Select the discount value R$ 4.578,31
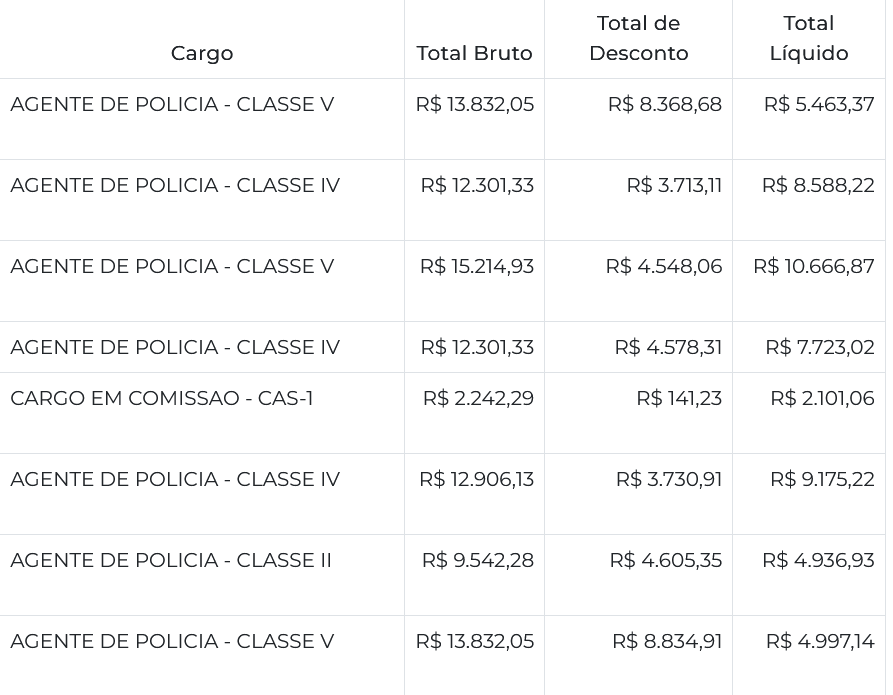The image size is (893, 695). pos(668,347)
